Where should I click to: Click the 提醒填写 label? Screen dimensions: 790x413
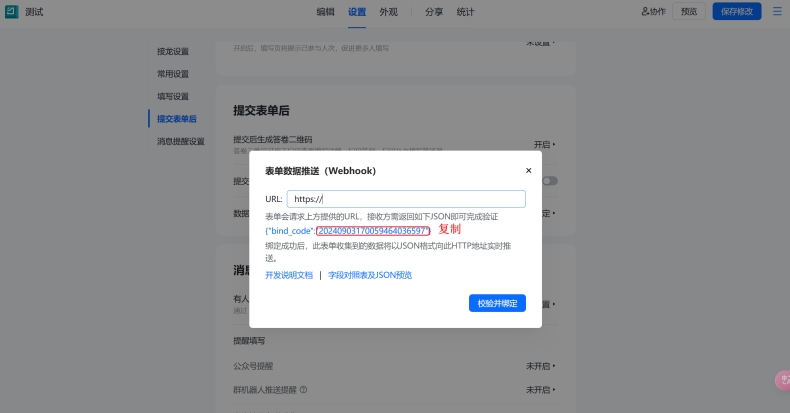click(x=249, y=341)
